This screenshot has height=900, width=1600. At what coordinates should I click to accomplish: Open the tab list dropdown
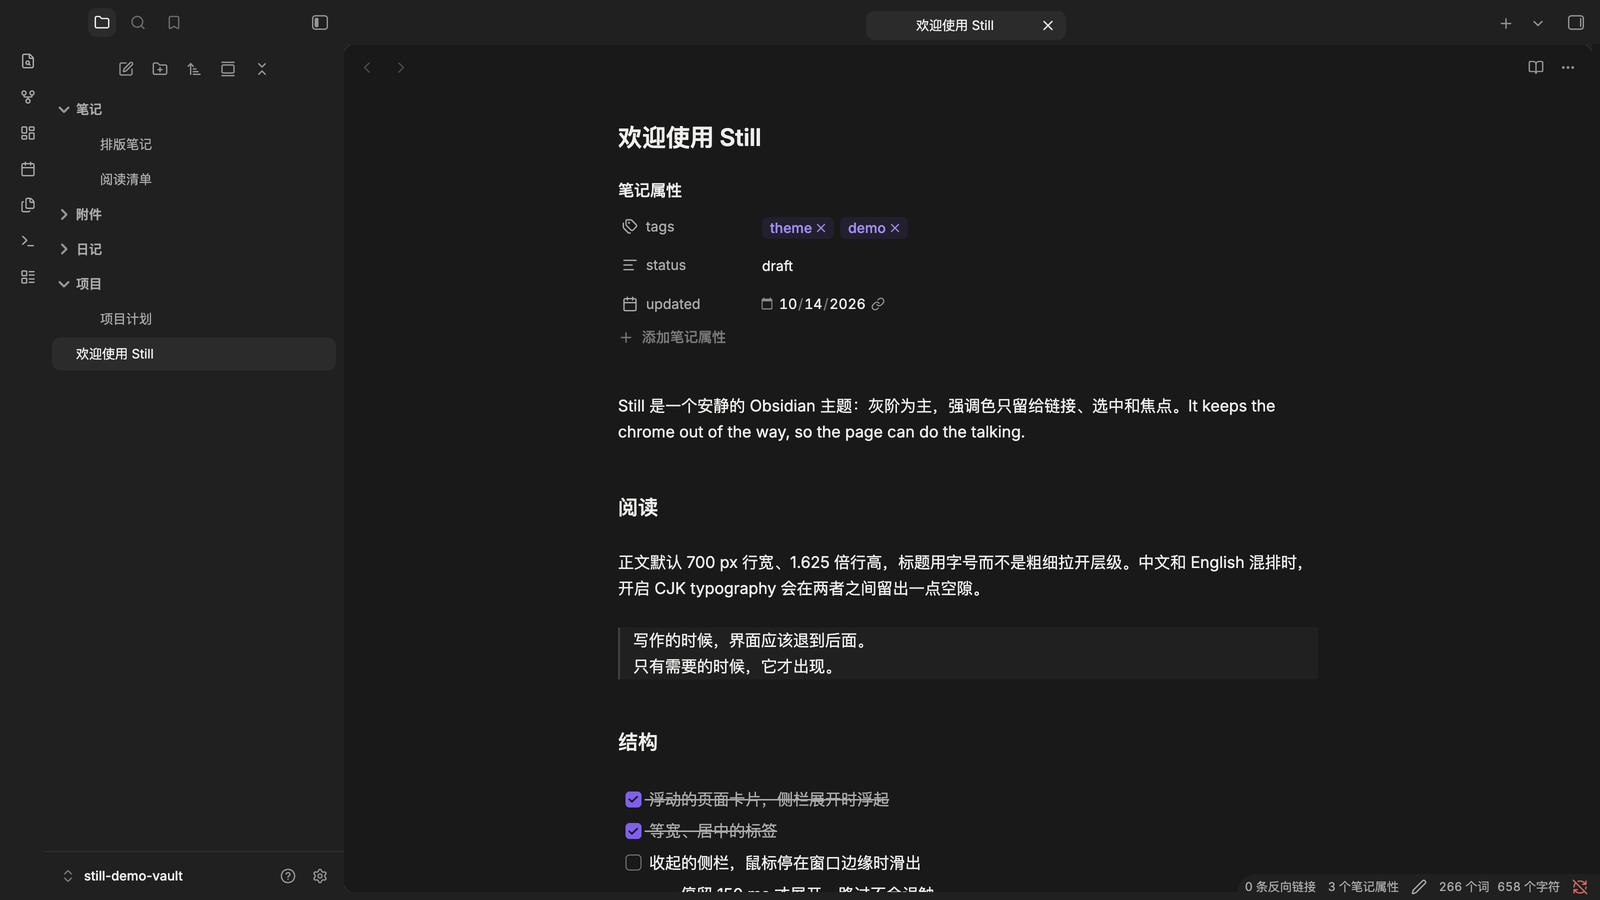[x=1538, y=23]
